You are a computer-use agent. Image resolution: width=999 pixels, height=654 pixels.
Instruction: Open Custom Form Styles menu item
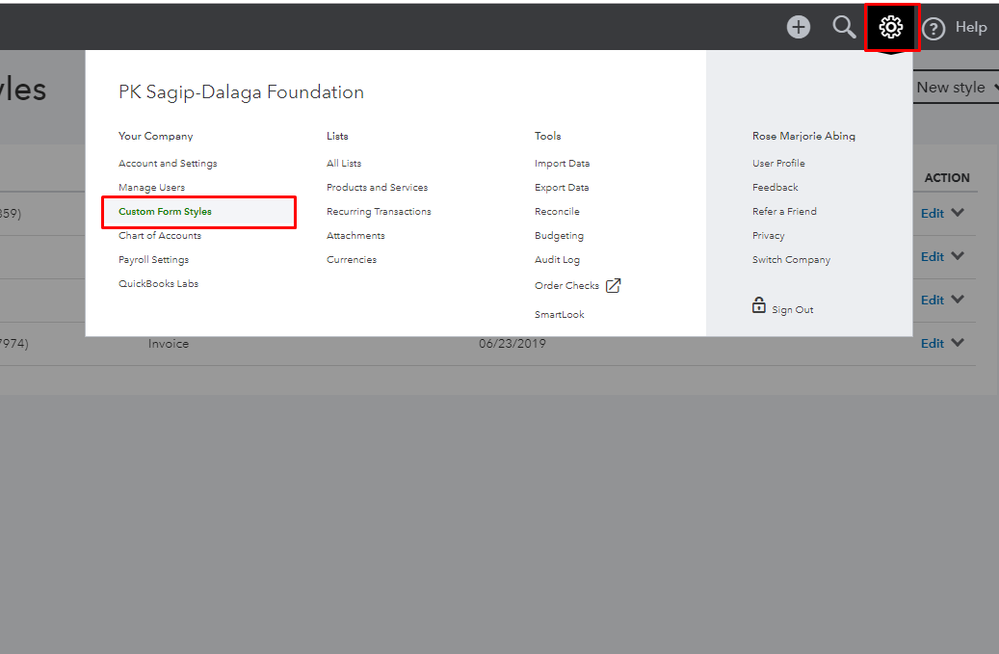[x=165, y=212]
